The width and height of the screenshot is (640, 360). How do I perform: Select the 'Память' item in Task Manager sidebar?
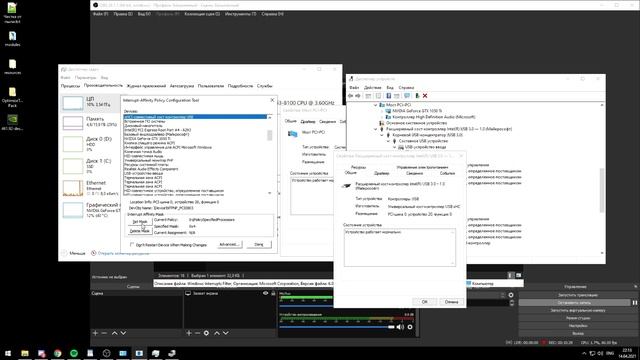coord(90,122)
